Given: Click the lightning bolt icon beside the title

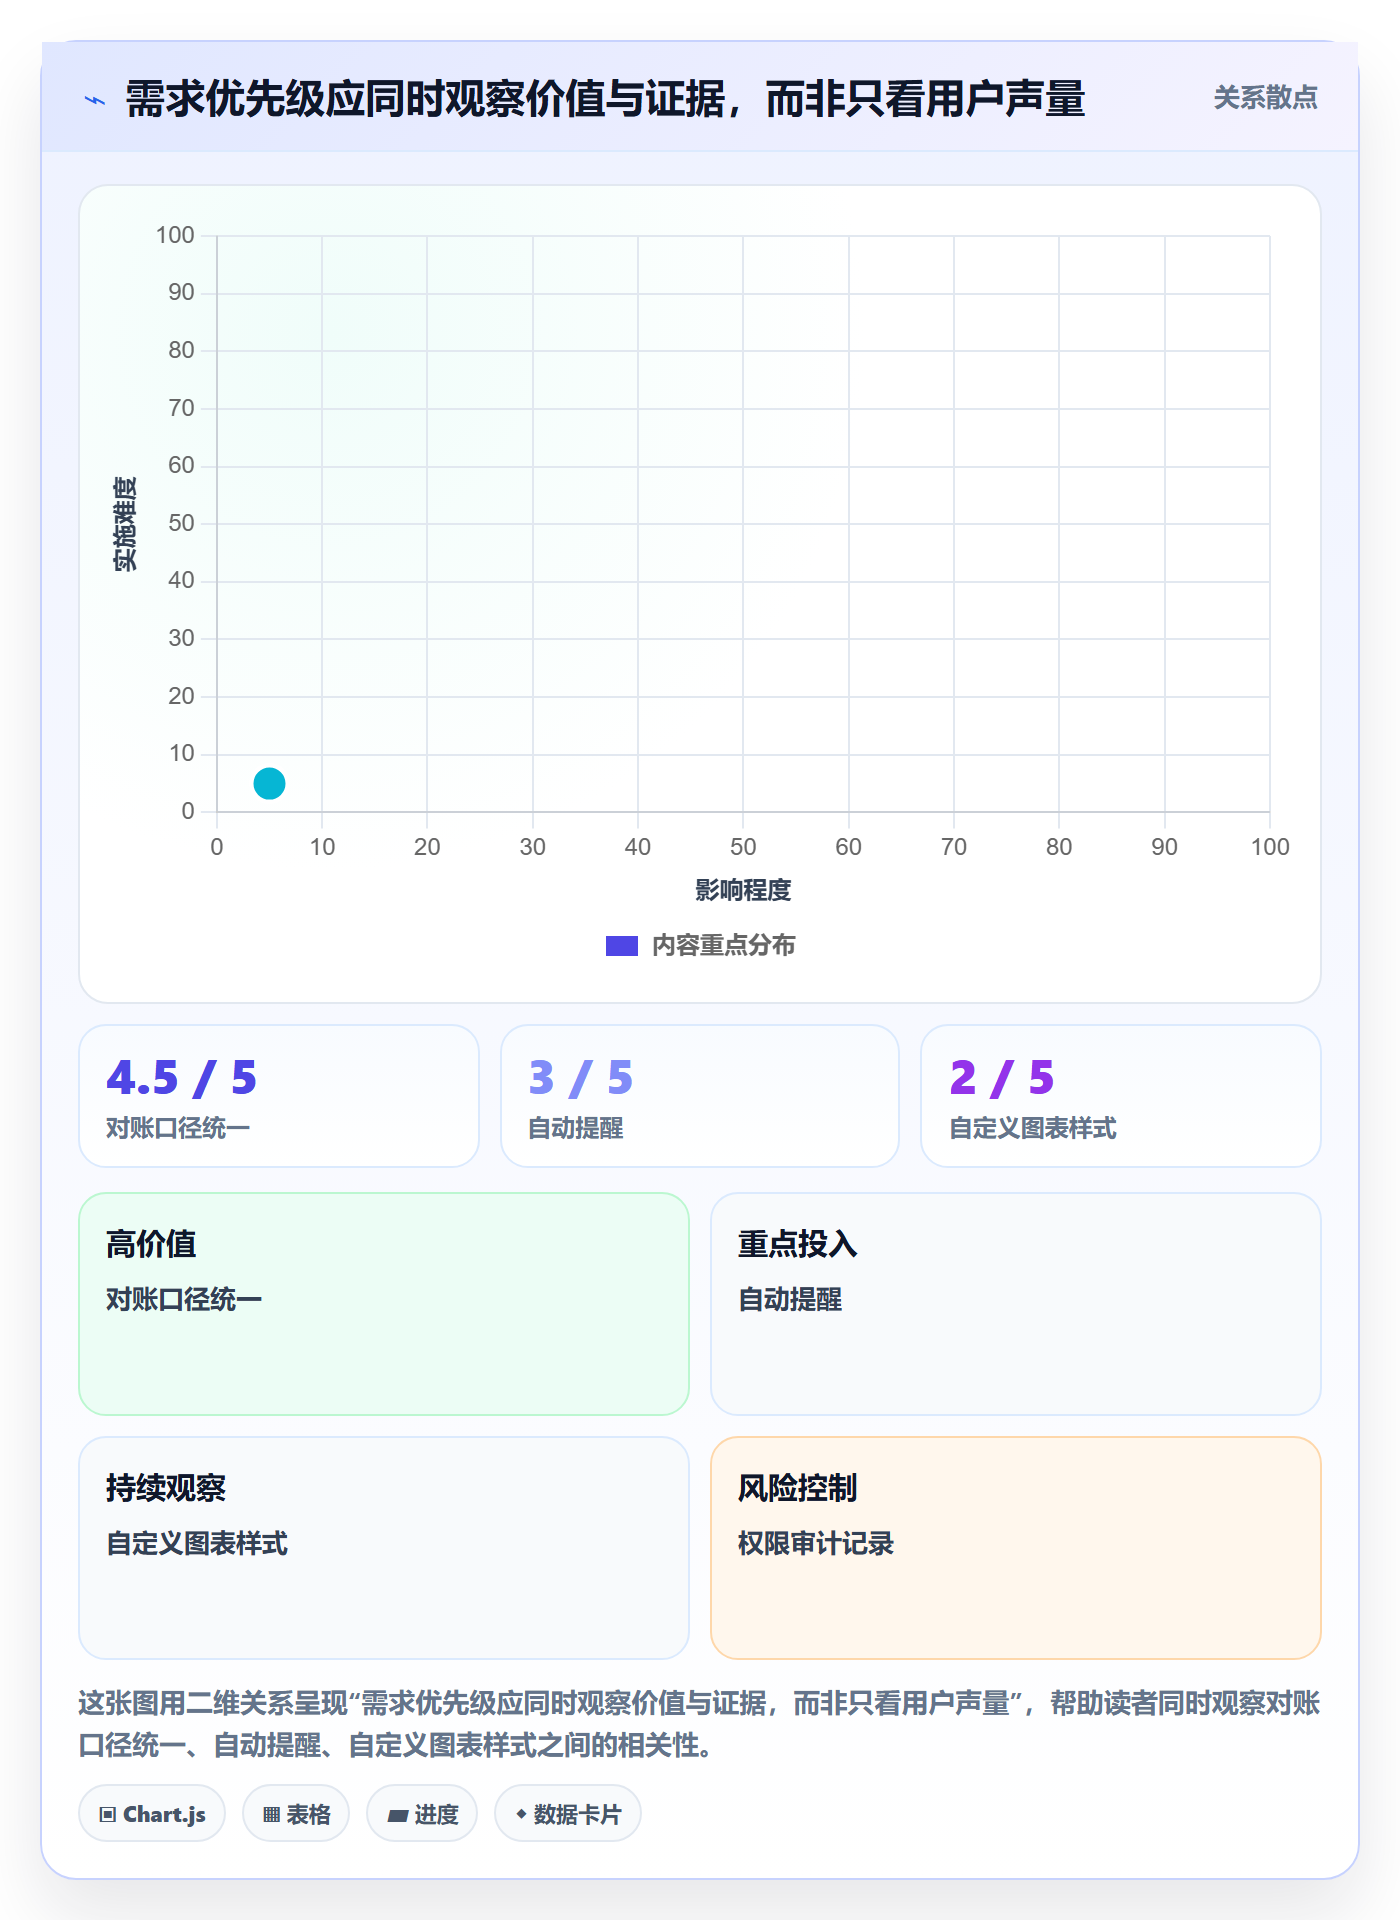Looking at the screenshot, I should pos(95,100).
